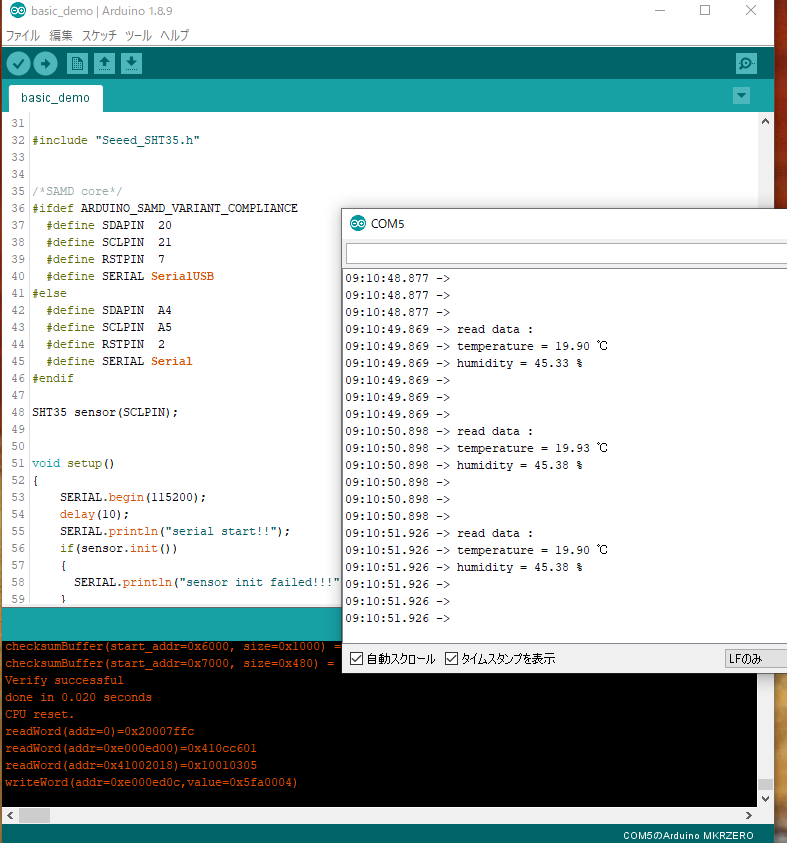Screen dimensions: 787x843
Task: Click the COM5 window Arduino icon
Action: 358,223
